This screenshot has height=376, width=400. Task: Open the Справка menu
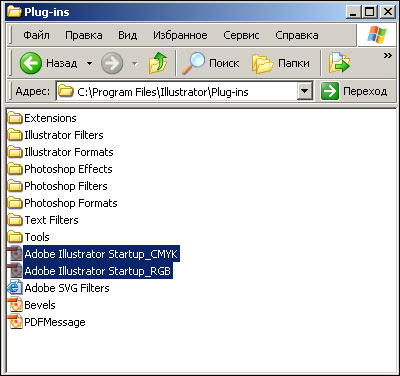pyautogui.click(x=297, y=35)
